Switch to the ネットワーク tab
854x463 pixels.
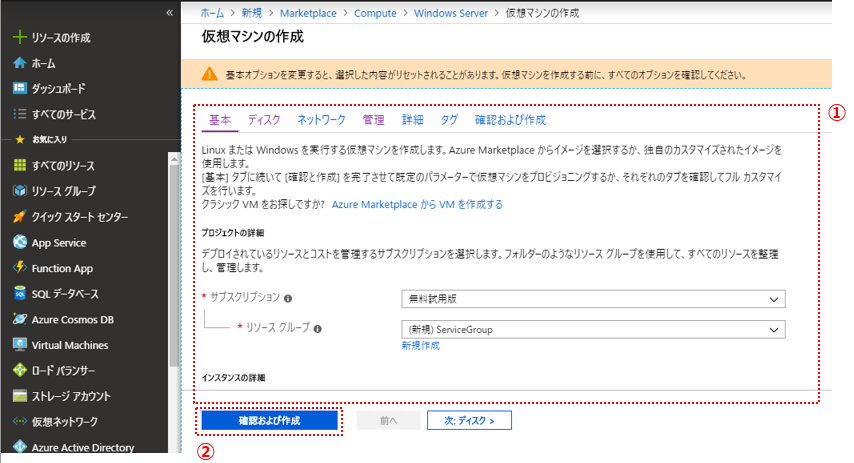point(321,120)
